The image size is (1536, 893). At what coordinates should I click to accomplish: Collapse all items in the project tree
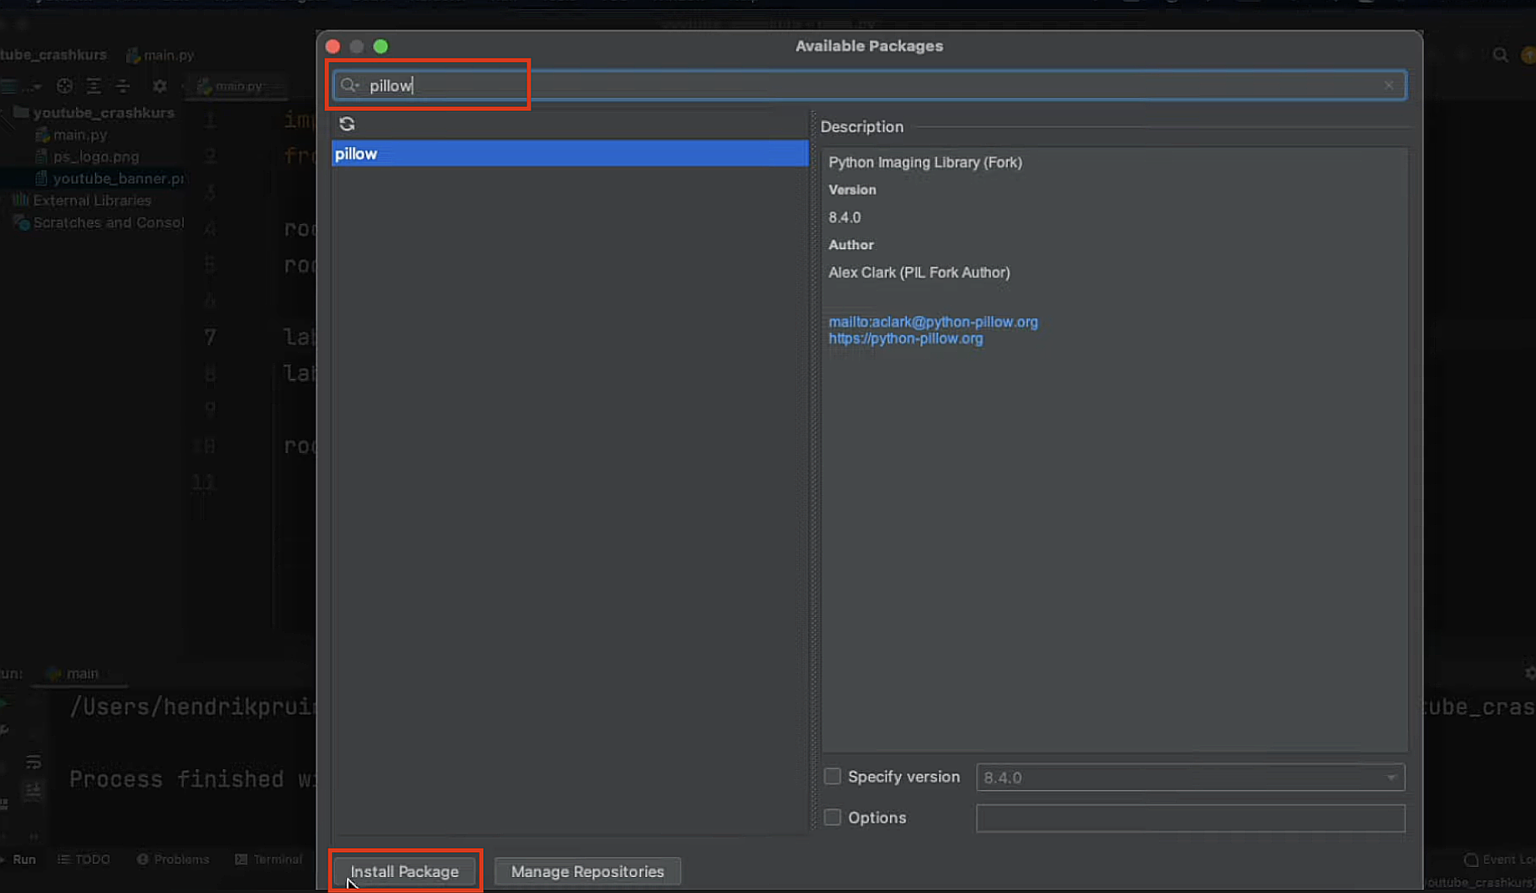(122, 86)
